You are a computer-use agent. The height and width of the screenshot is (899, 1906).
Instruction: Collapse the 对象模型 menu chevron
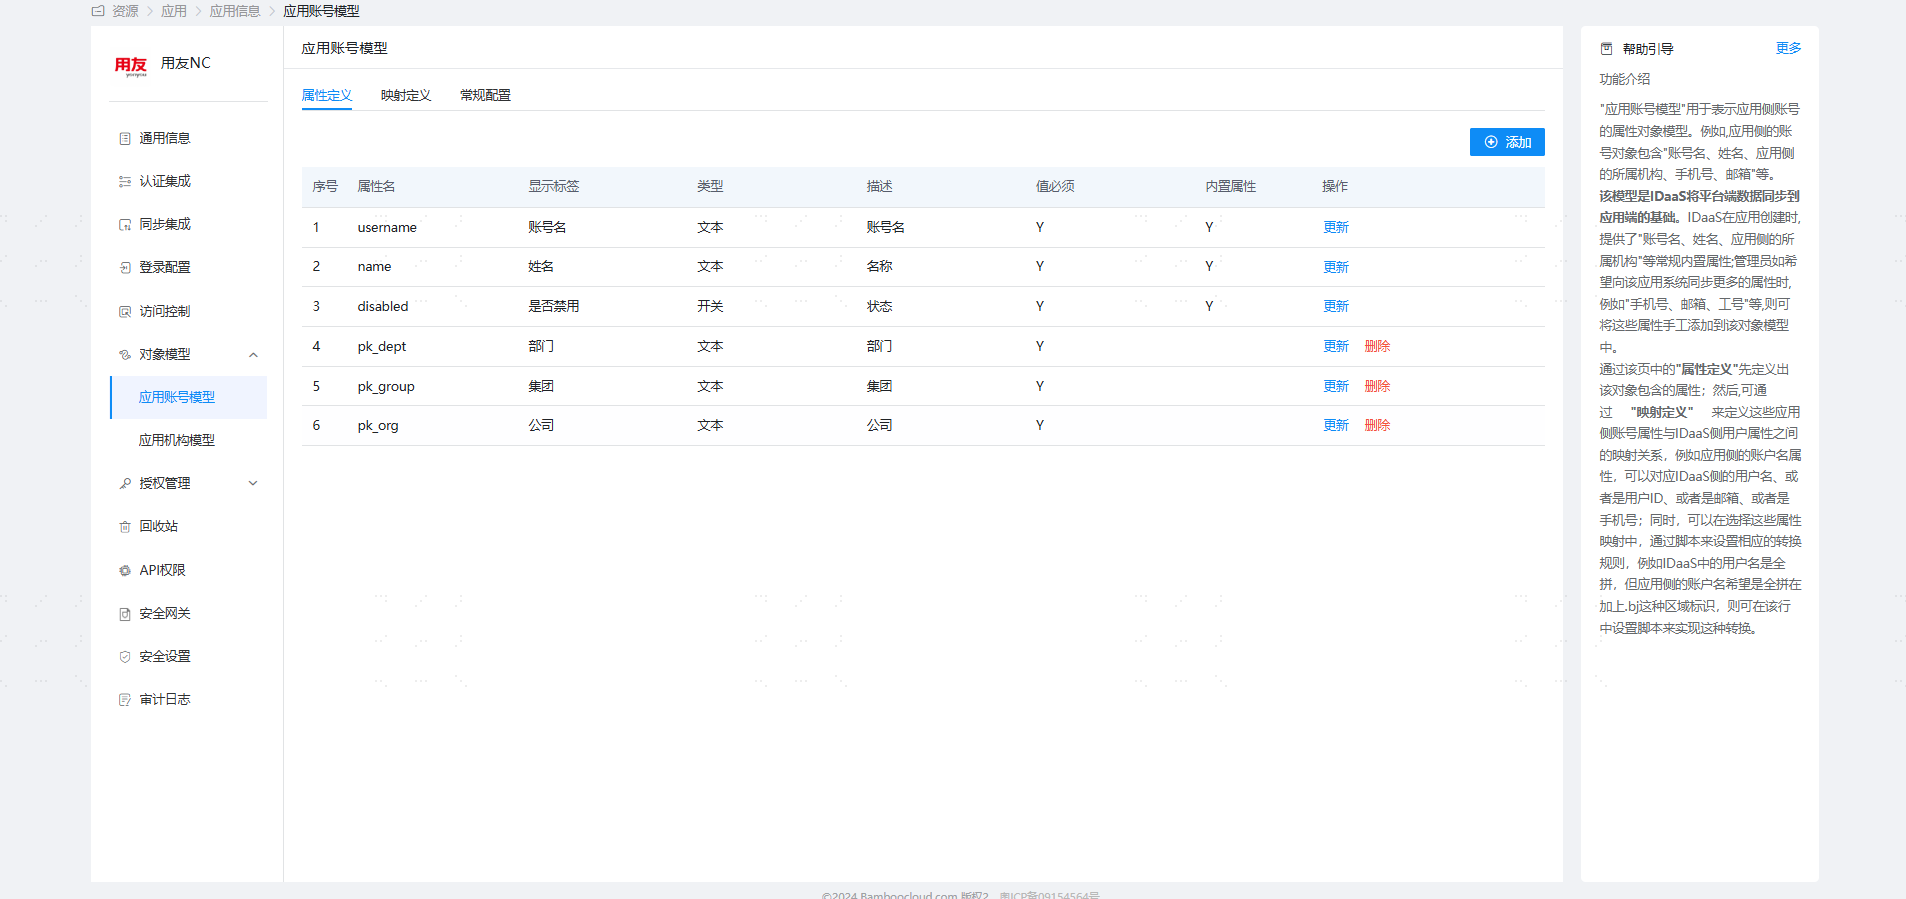pos(253,355)
